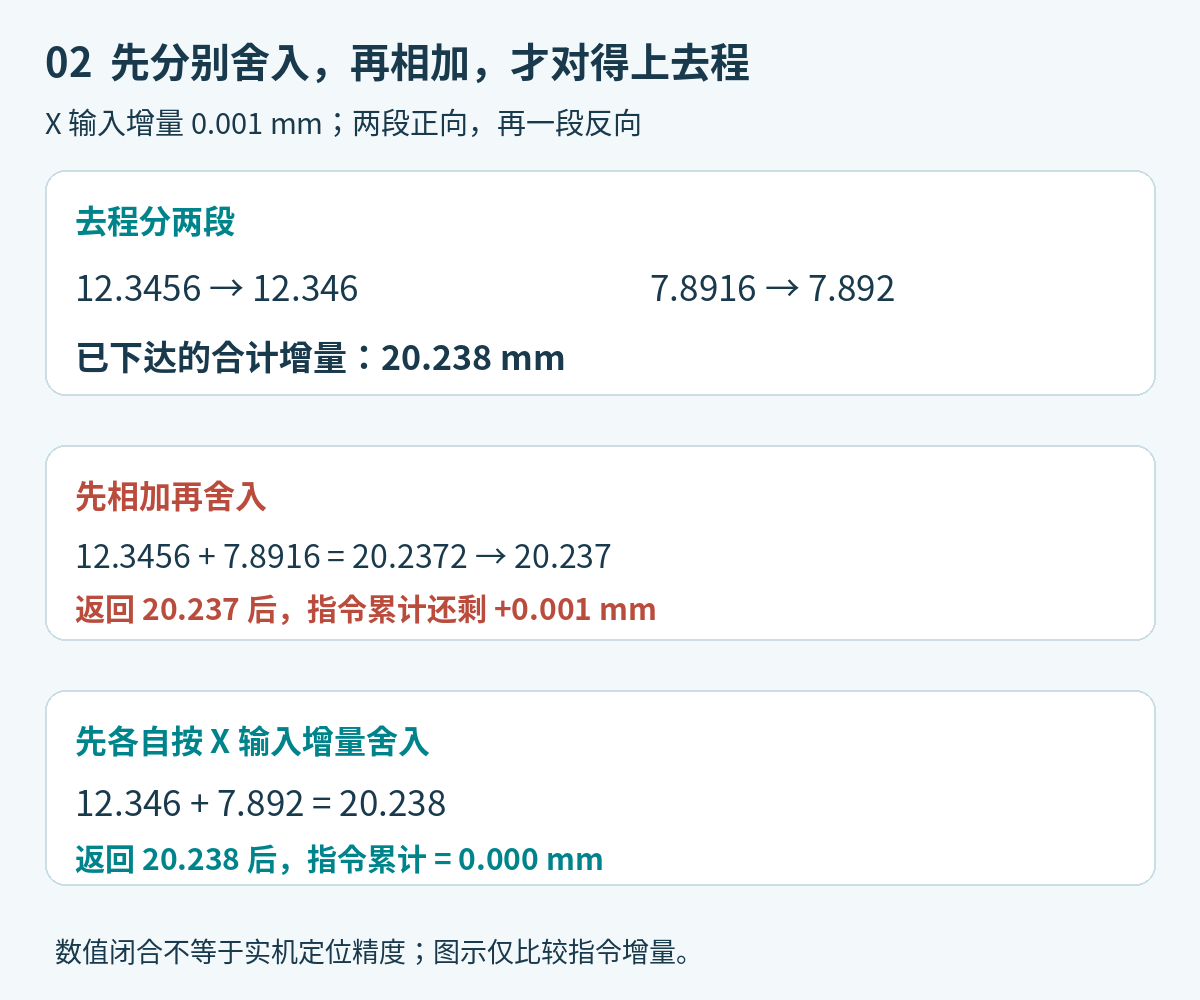The height and width of the screenshot is (1000, 1200).
Task: Select the heading '去程分两段'
Action: 156,223
